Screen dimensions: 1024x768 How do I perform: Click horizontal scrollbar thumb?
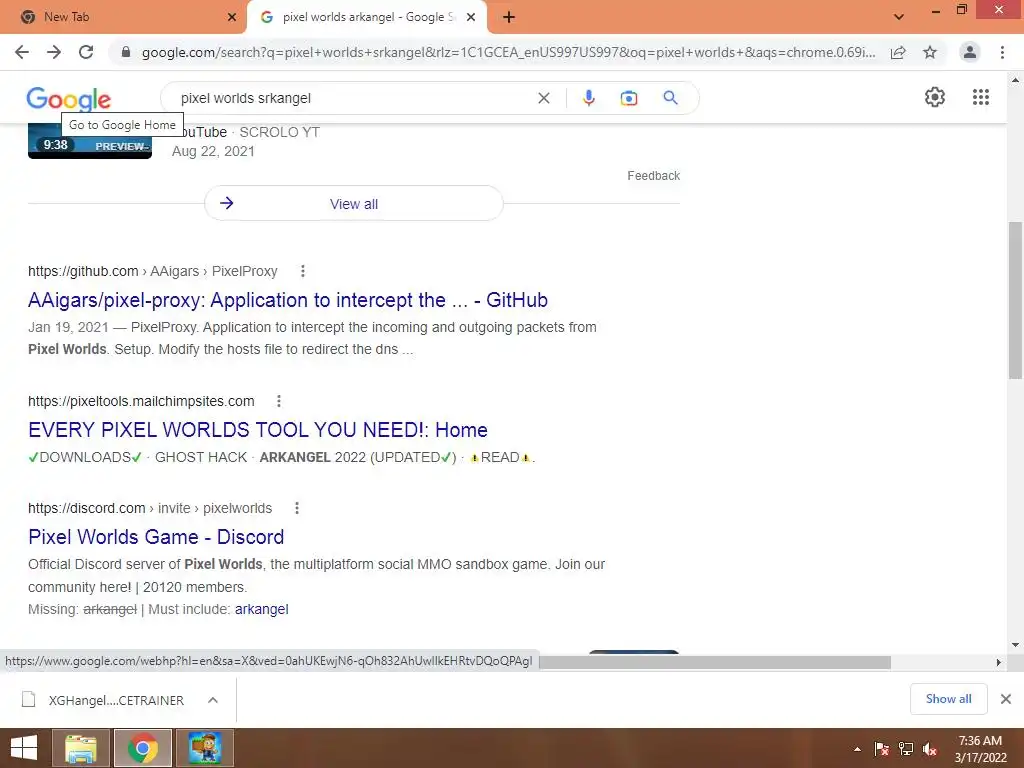click(715, 662)
